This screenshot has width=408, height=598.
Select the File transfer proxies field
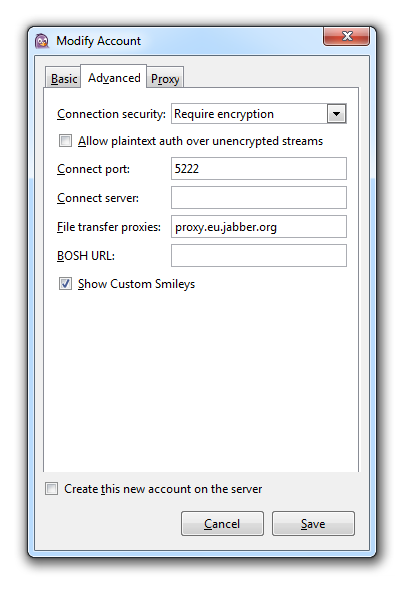tap(259, 227)
